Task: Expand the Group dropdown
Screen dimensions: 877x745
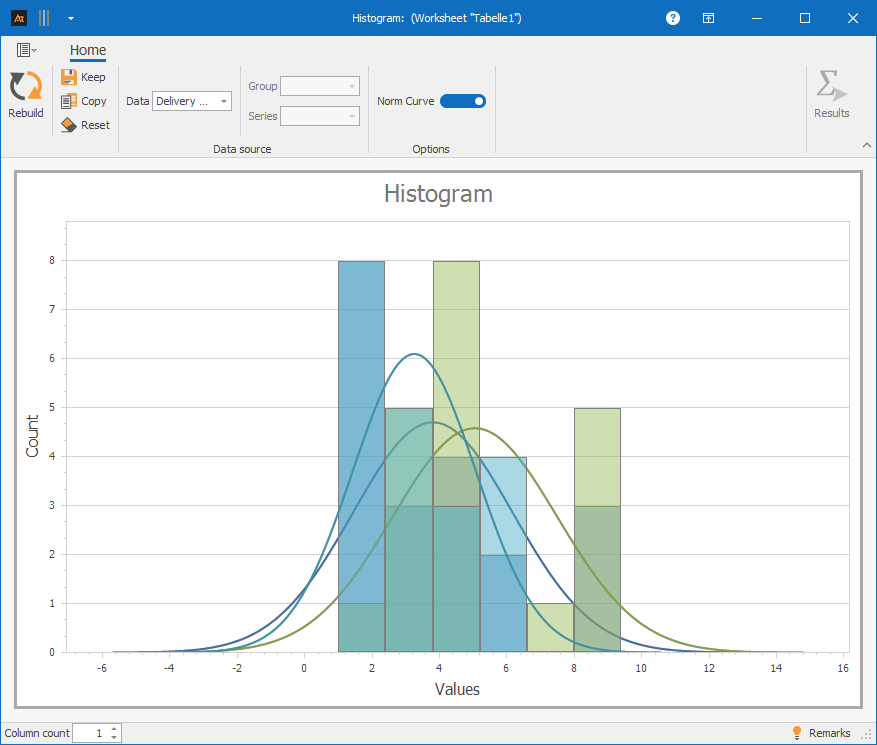Action: coord(351,87)
